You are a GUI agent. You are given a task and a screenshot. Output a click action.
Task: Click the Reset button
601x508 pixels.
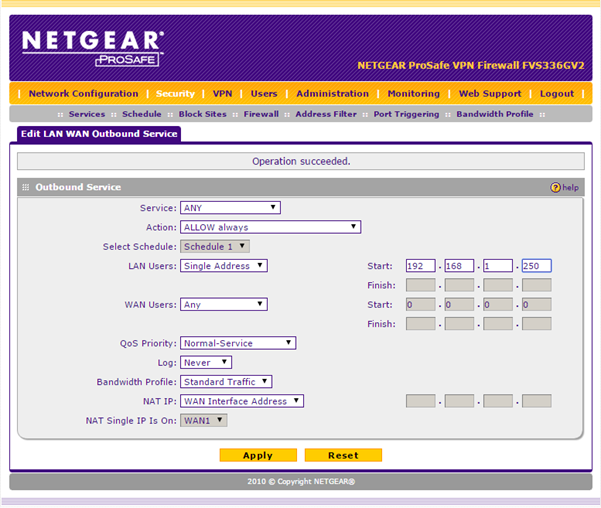(343, 455)
